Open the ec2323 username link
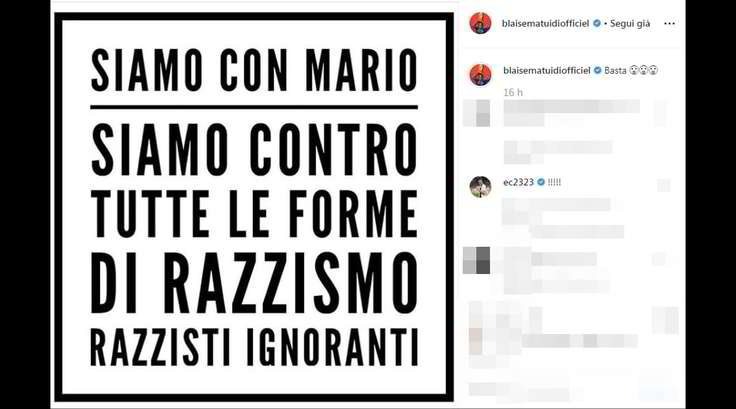Viewport: 736px width, 409px height. pyautogui.click(x=518, y=182)
